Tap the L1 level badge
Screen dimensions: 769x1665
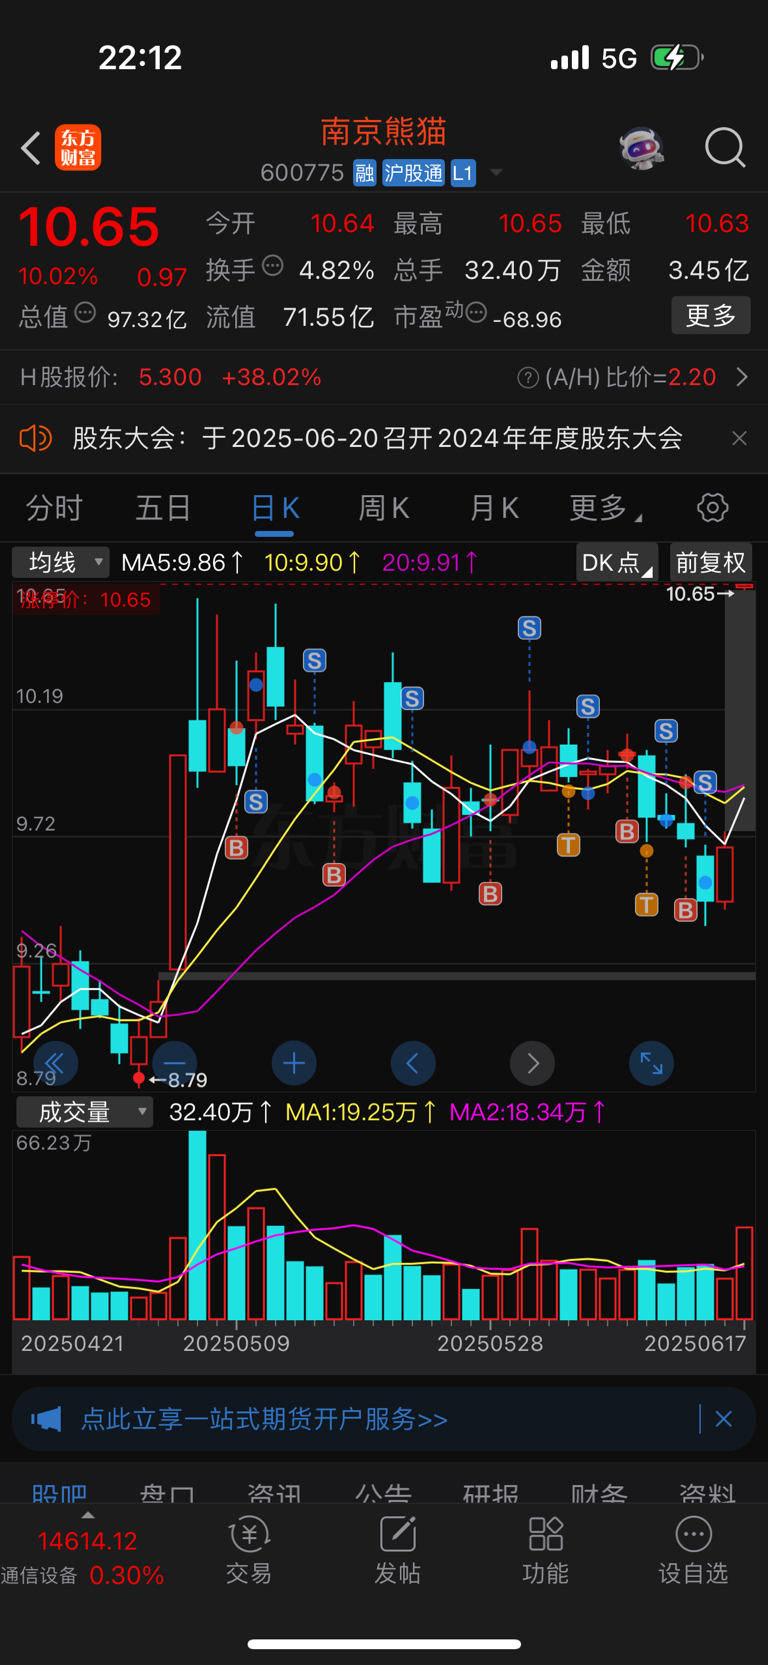(x=463, y=173)
